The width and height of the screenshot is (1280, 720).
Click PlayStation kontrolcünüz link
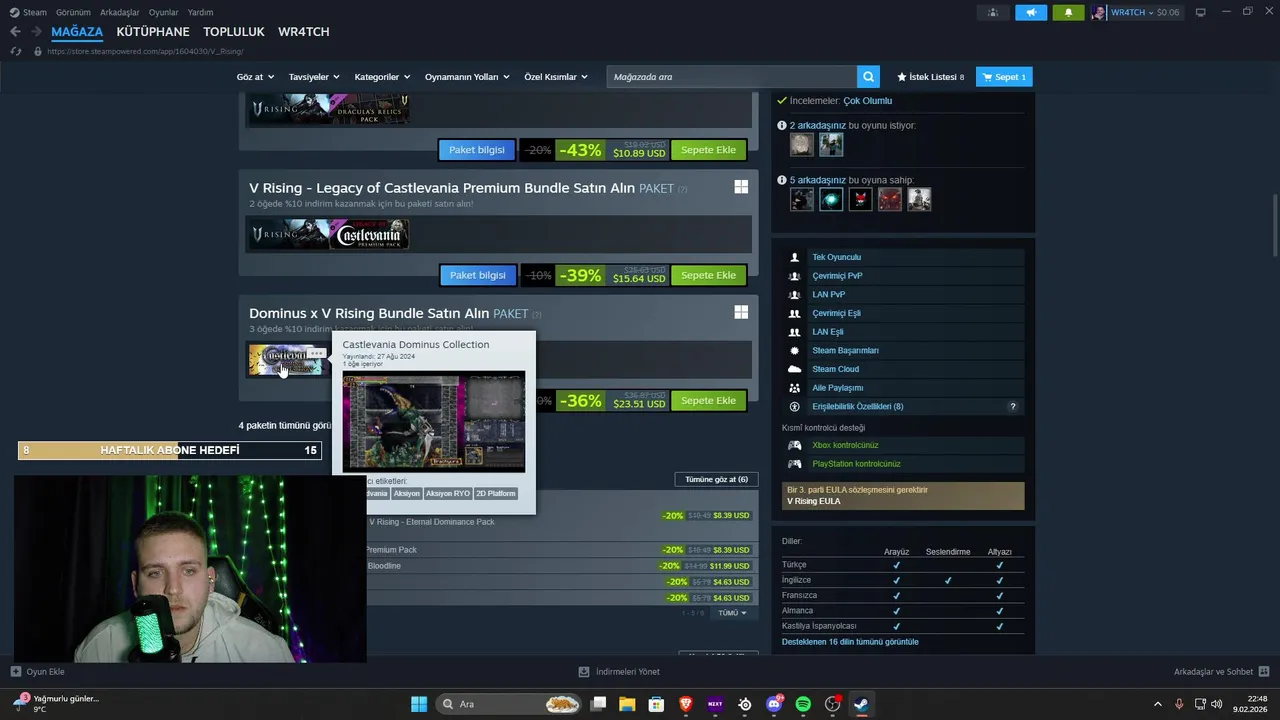[856, 464]
